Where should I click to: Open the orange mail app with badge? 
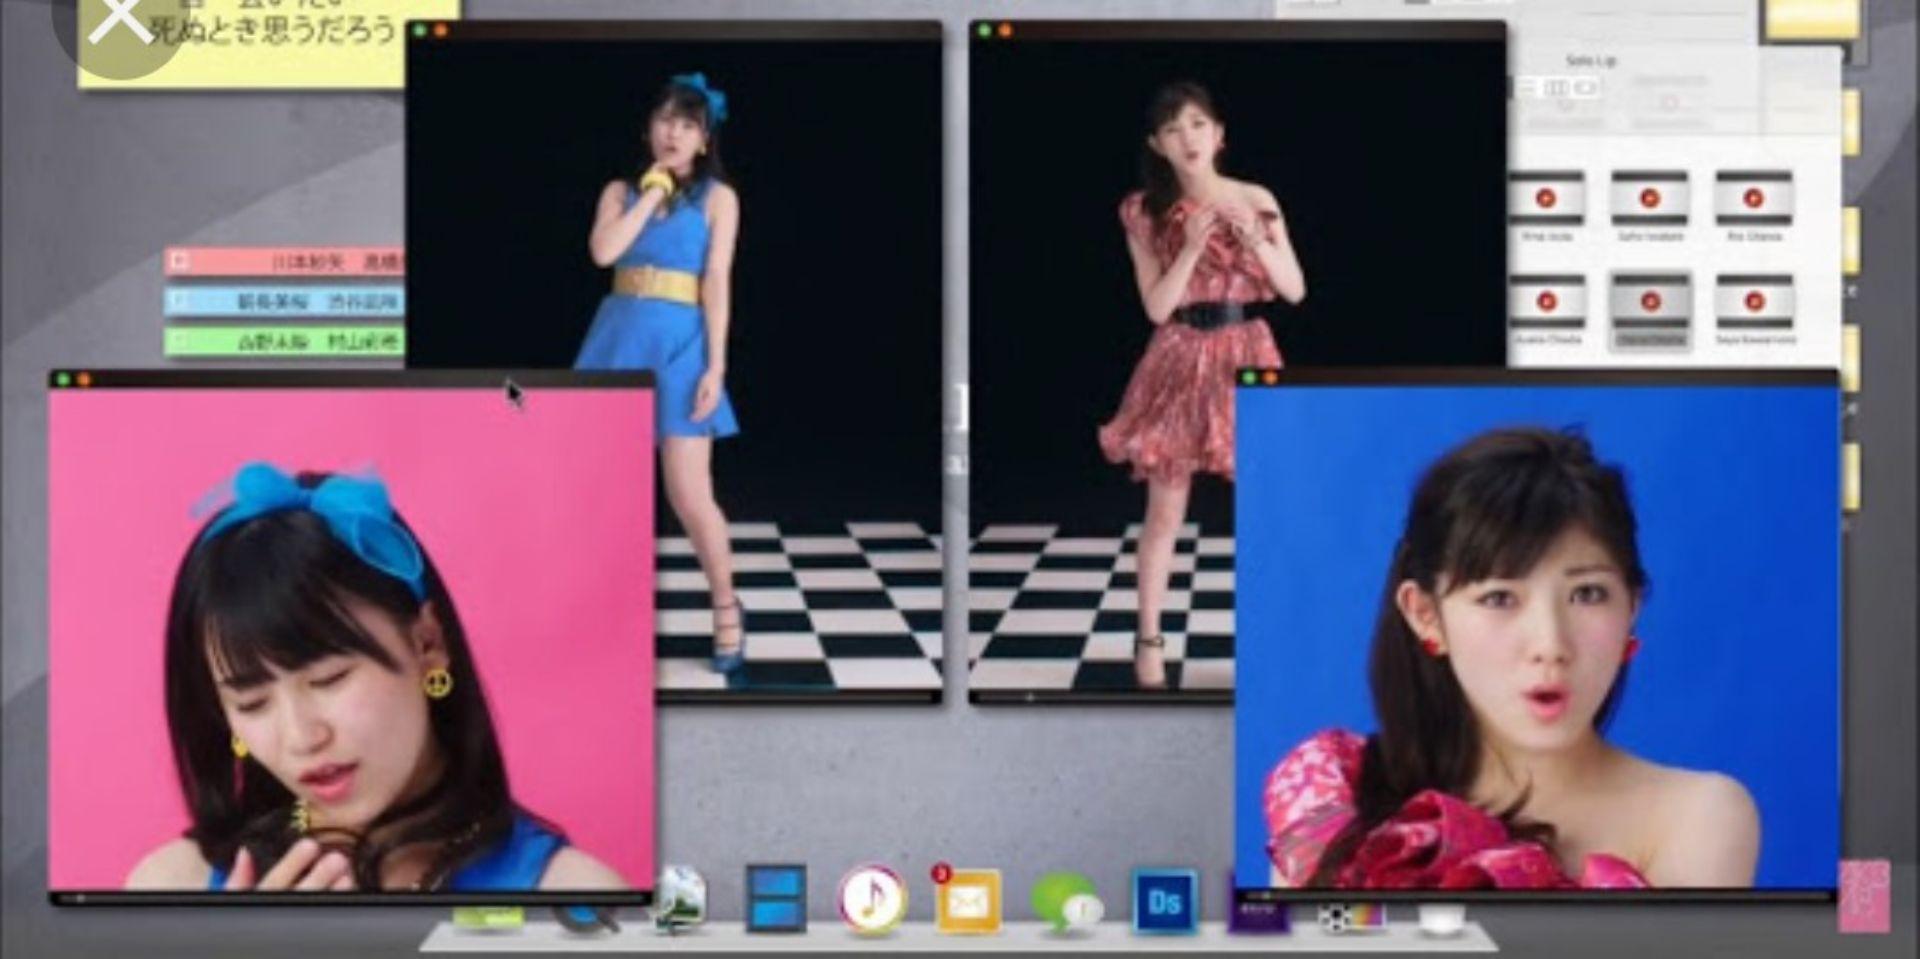click(966, 902)
